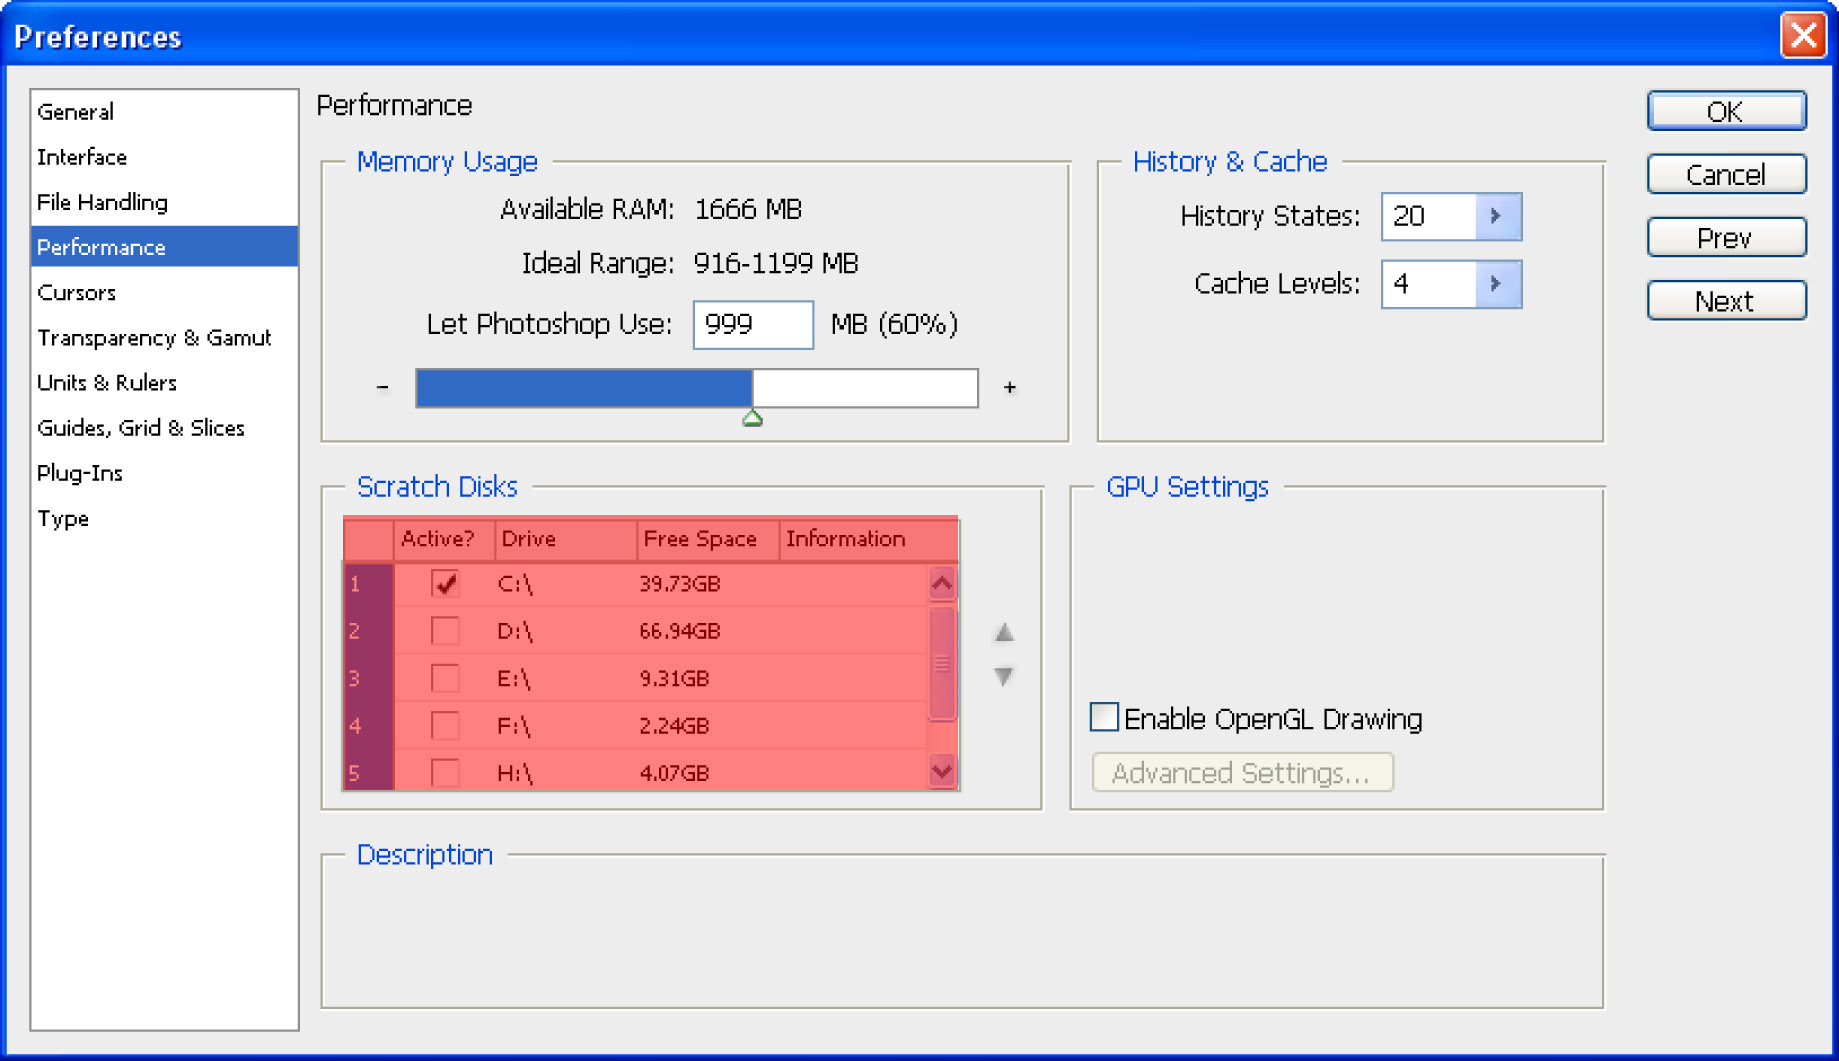Screen dimensions: 1839x1061
Task: Click the Active? column header
Action: pos(444,539)
